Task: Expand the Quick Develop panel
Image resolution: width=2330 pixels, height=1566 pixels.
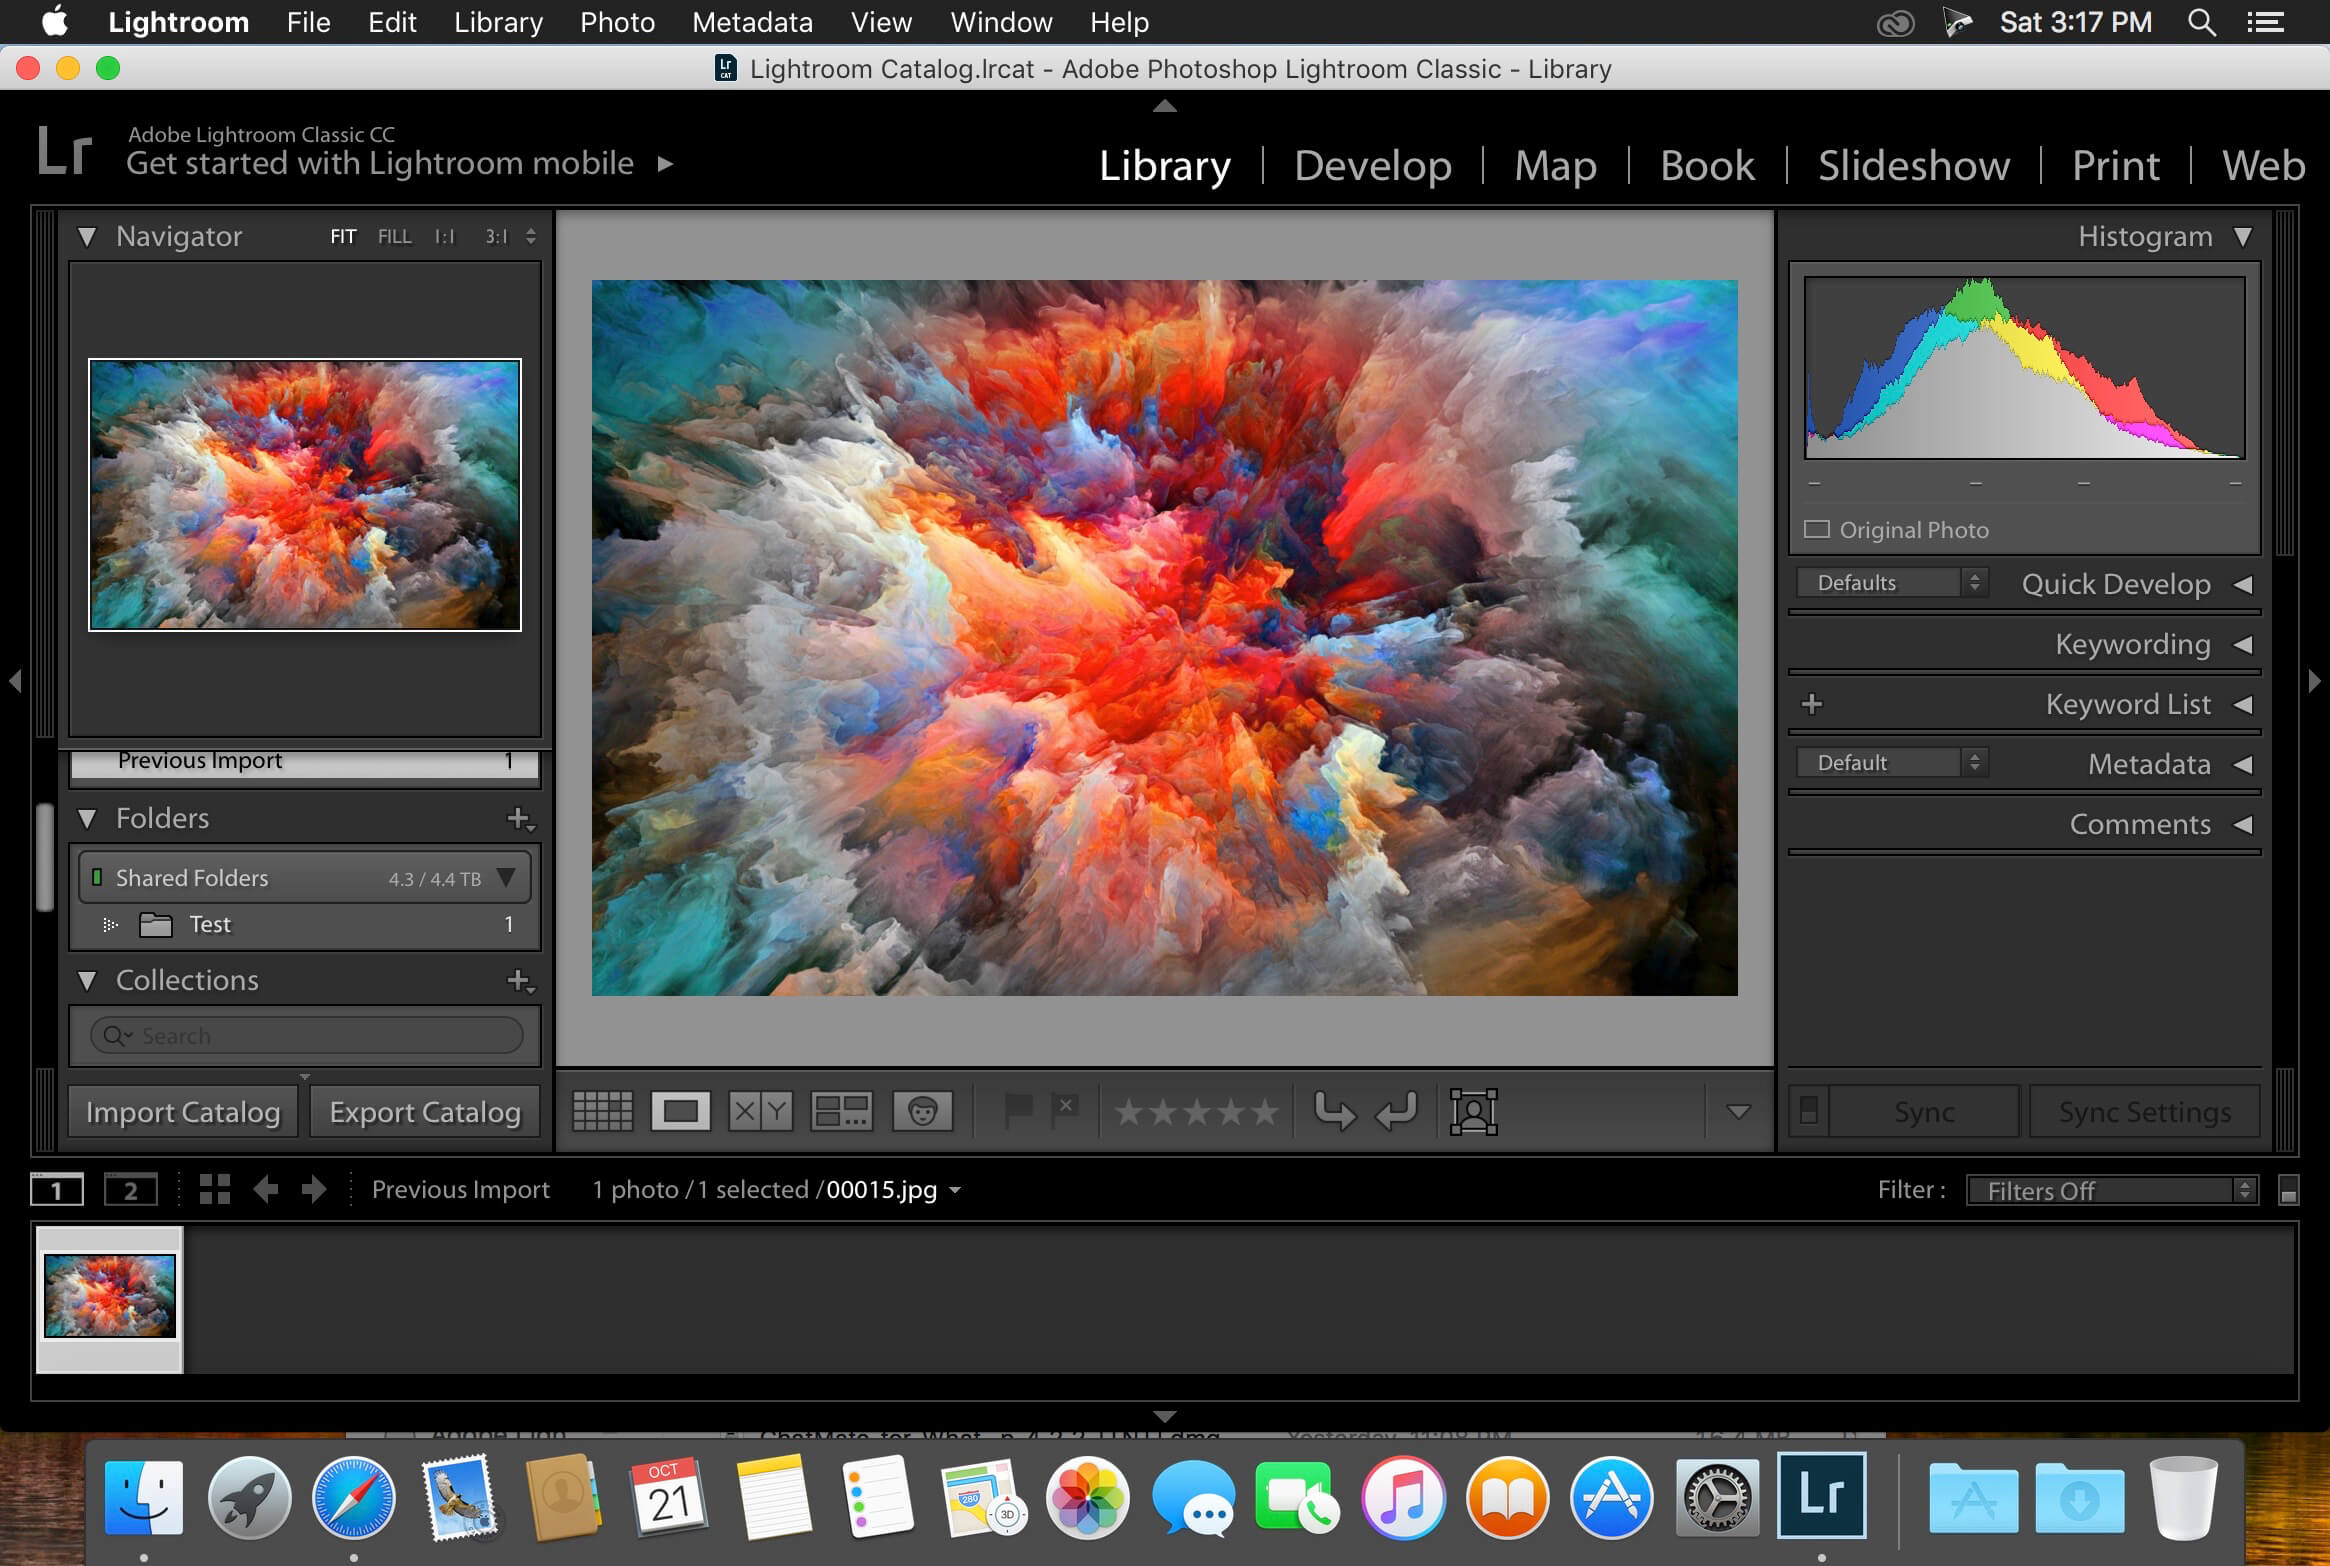Action: point(2239,582)
